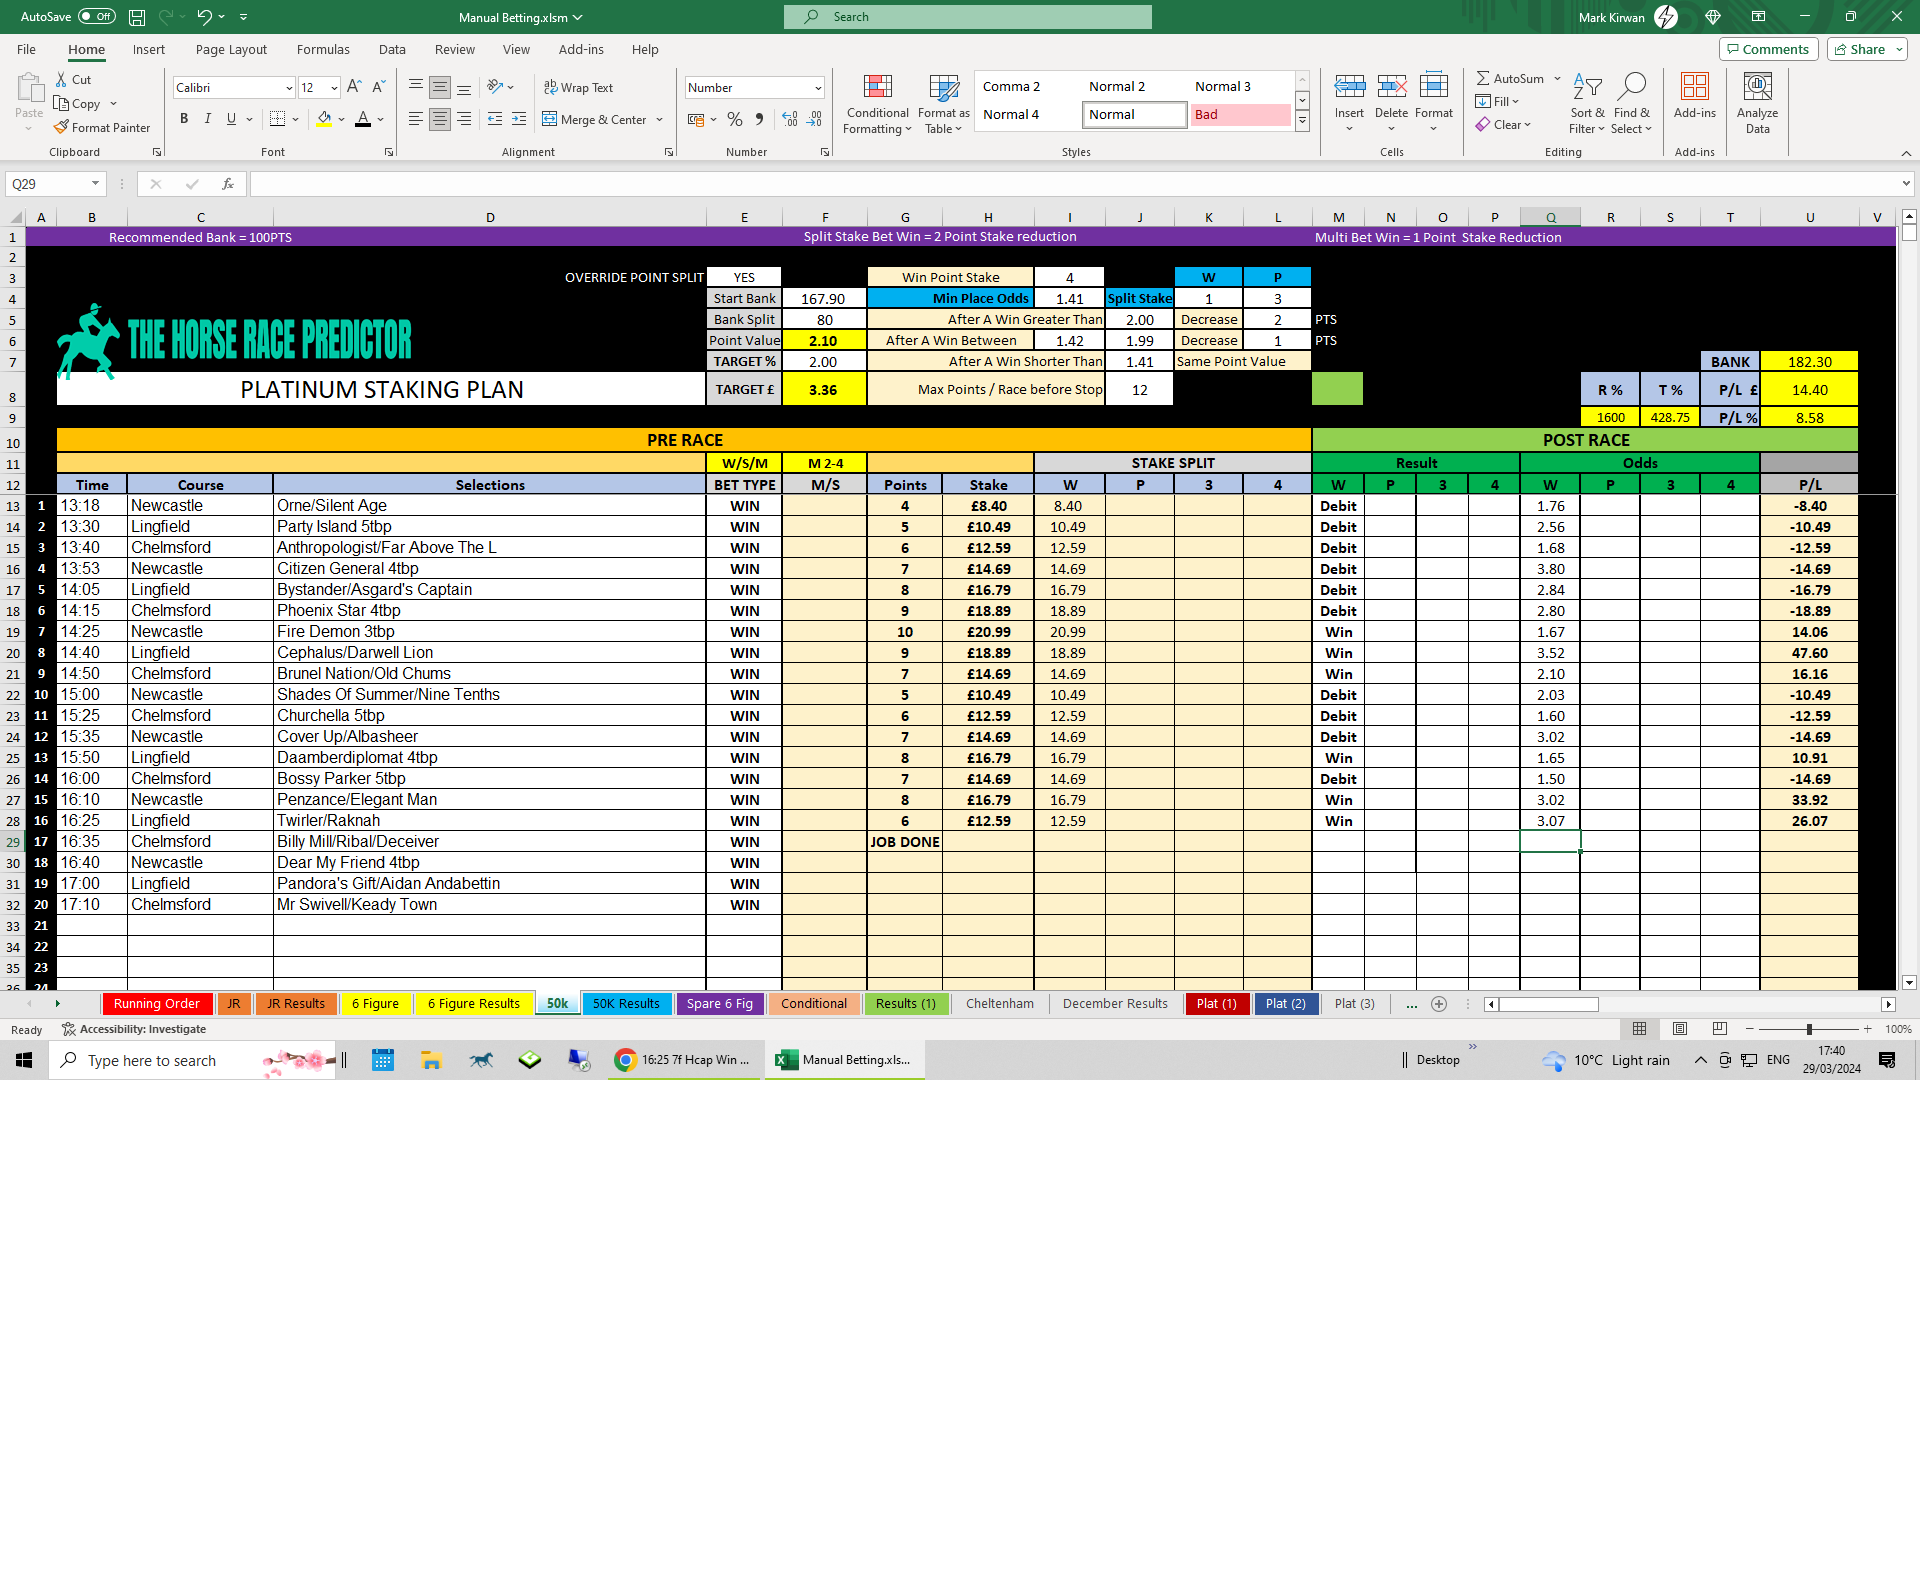
Task: Expand fill color dropdown arrow
Action: click(x=341, y=120)
